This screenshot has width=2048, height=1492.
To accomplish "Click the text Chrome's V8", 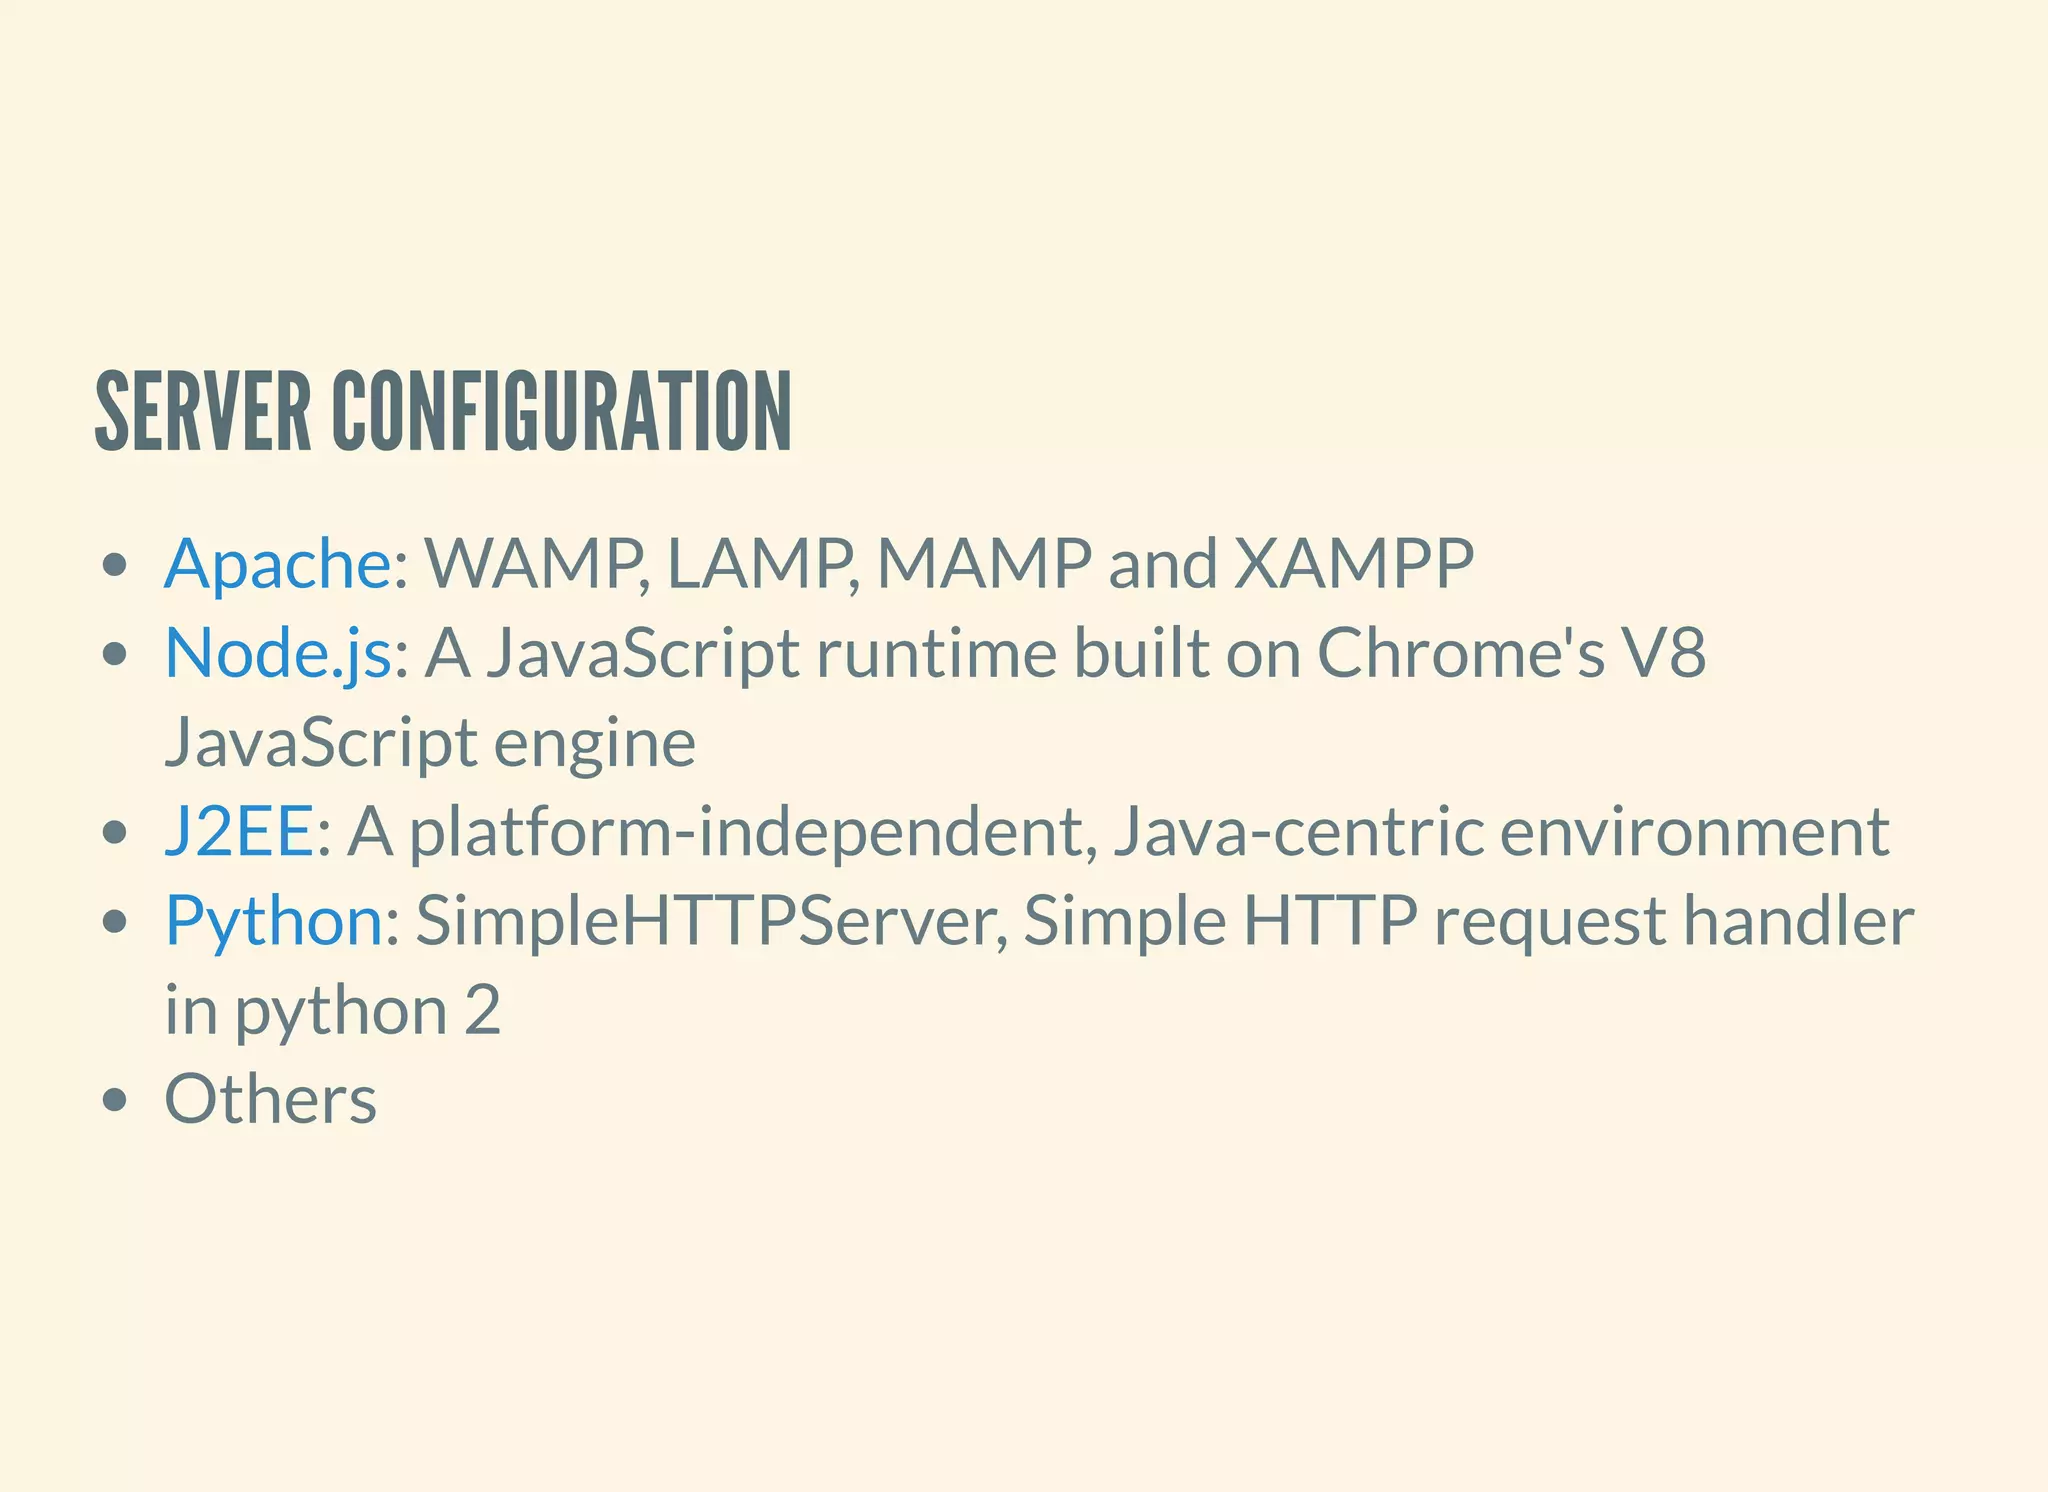I will coord(1511,654).
